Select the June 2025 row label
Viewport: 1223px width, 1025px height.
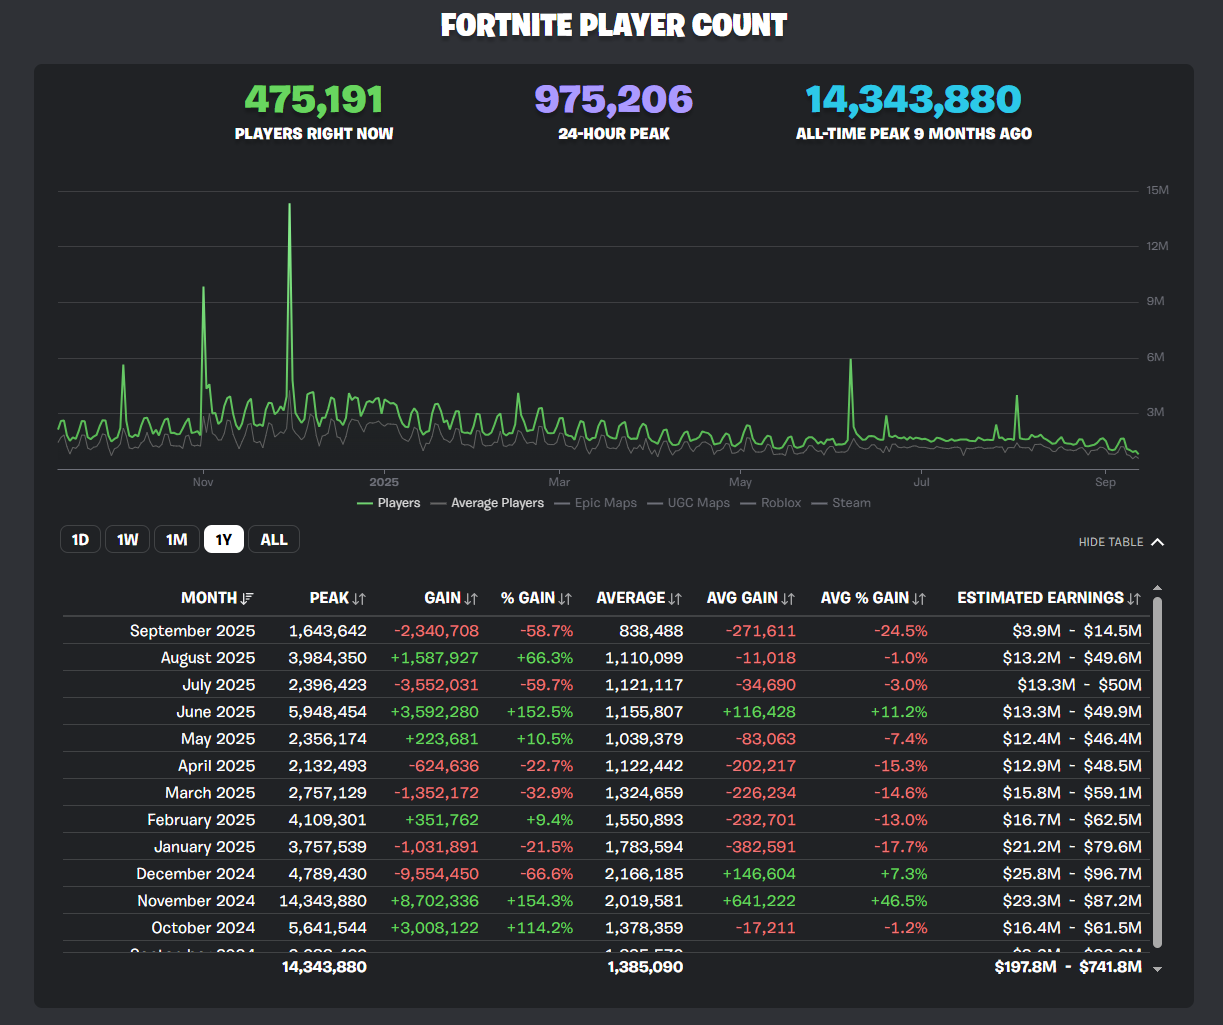tap(214, 712)
